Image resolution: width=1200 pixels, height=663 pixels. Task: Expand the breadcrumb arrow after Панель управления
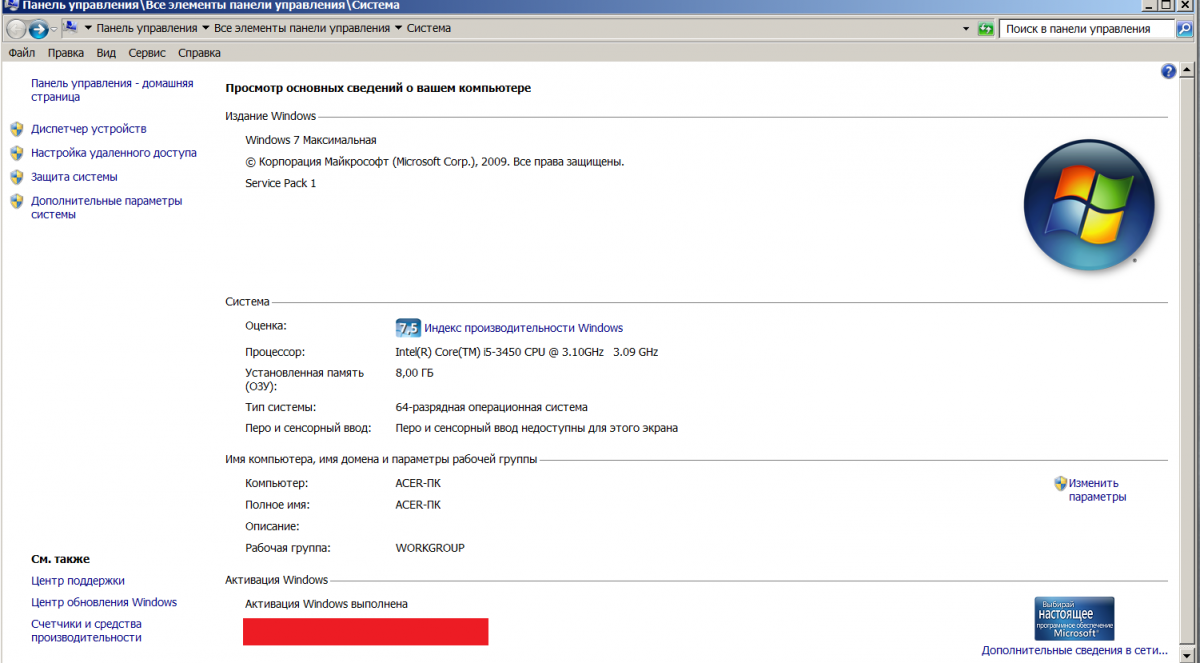206,29
